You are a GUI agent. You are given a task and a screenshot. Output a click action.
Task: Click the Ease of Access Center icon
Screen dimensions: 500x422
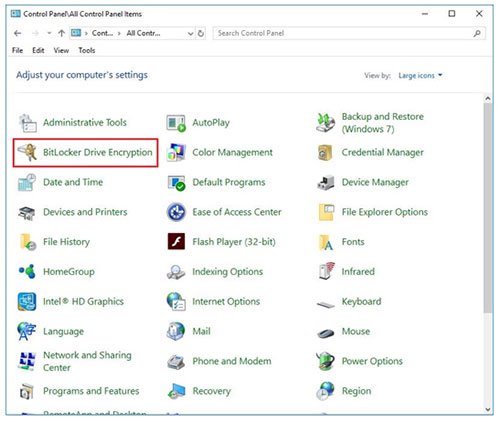176,212
